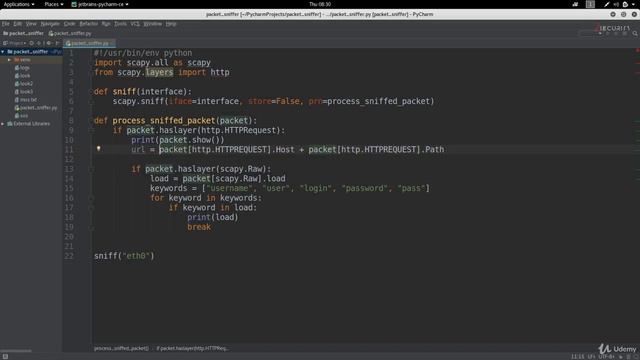The height and width of the screenshot is (360, 640).
Task: Open the File menu
Action: pyautogui.click(x=5, y=24)
